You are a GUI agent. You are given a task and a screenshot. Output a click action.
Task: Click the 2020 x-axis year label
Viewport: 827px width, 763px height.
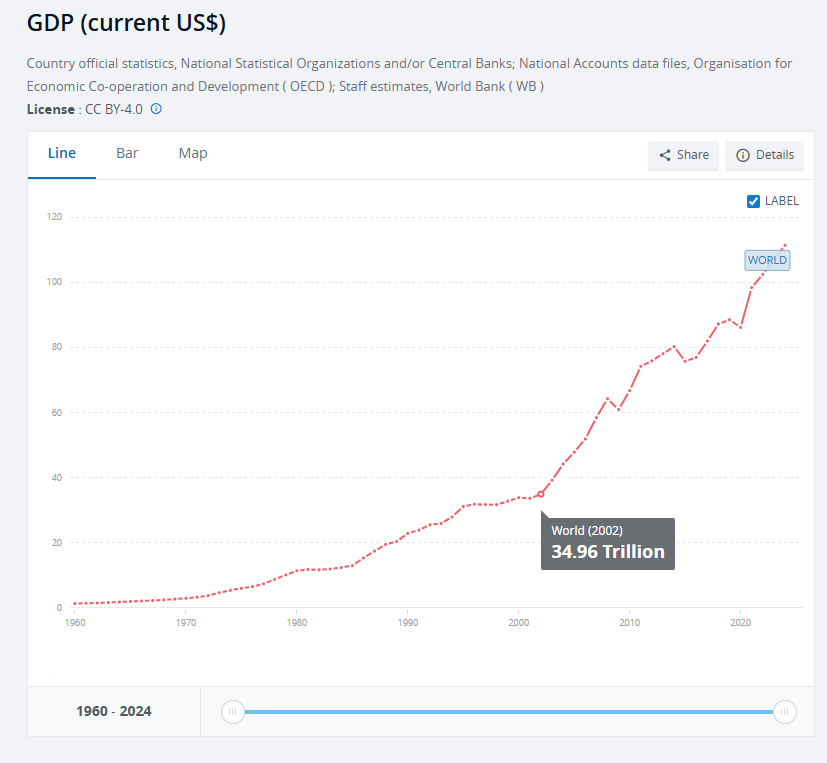[740, 623]
